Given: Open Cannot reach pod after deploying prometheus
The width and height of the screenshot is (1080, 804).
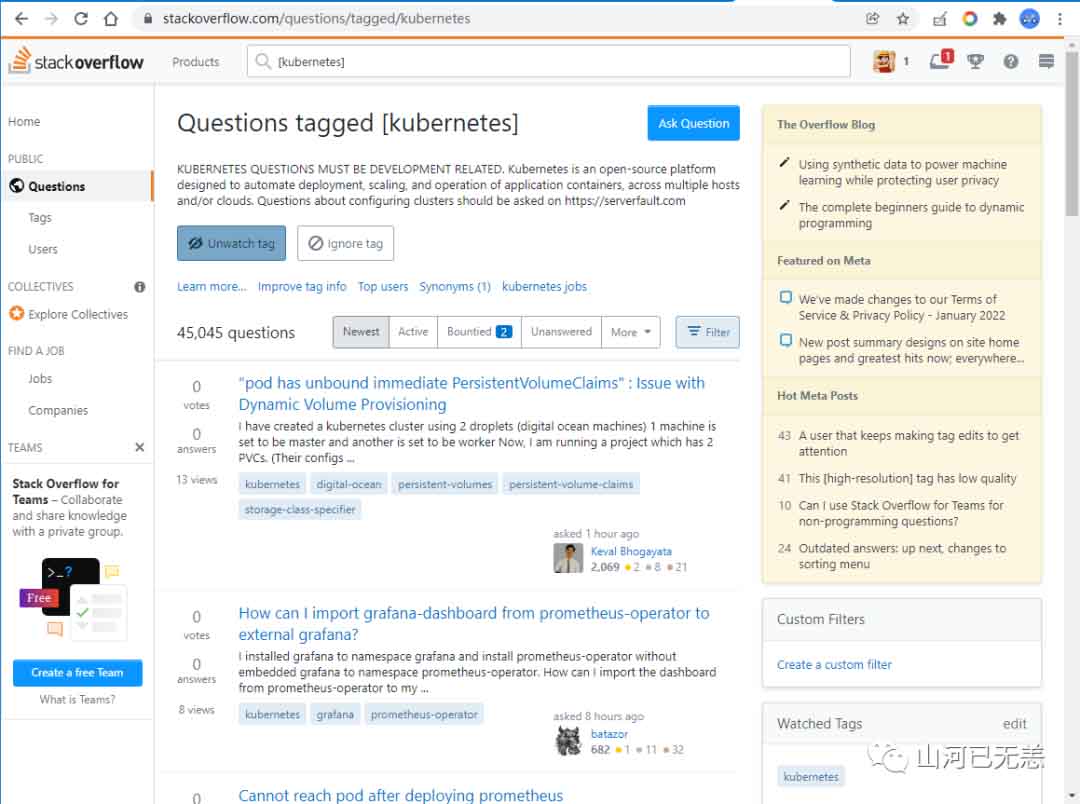Looking at the screenshot, I should point(401,795).
